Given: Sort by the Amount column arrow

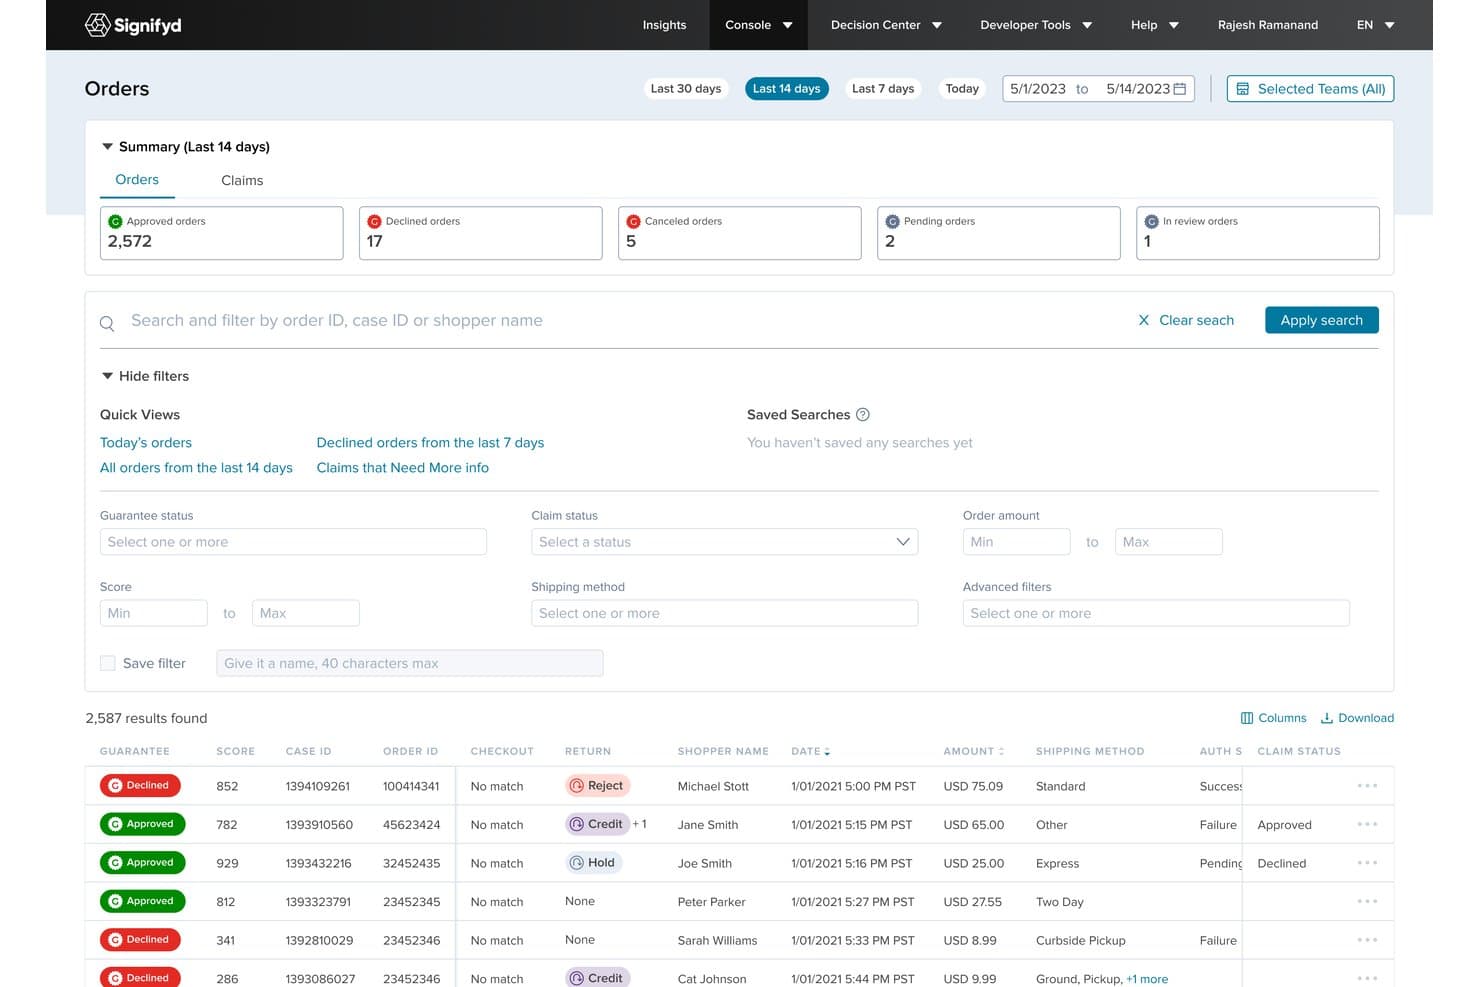Looking at the screenshot, I should (1001, 751).
